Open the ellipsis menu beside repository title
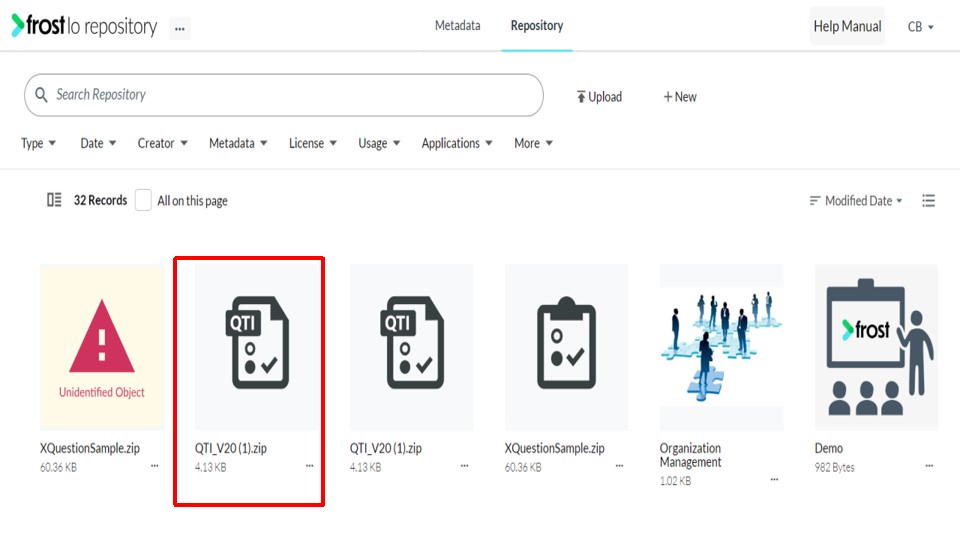 [179, 28]
